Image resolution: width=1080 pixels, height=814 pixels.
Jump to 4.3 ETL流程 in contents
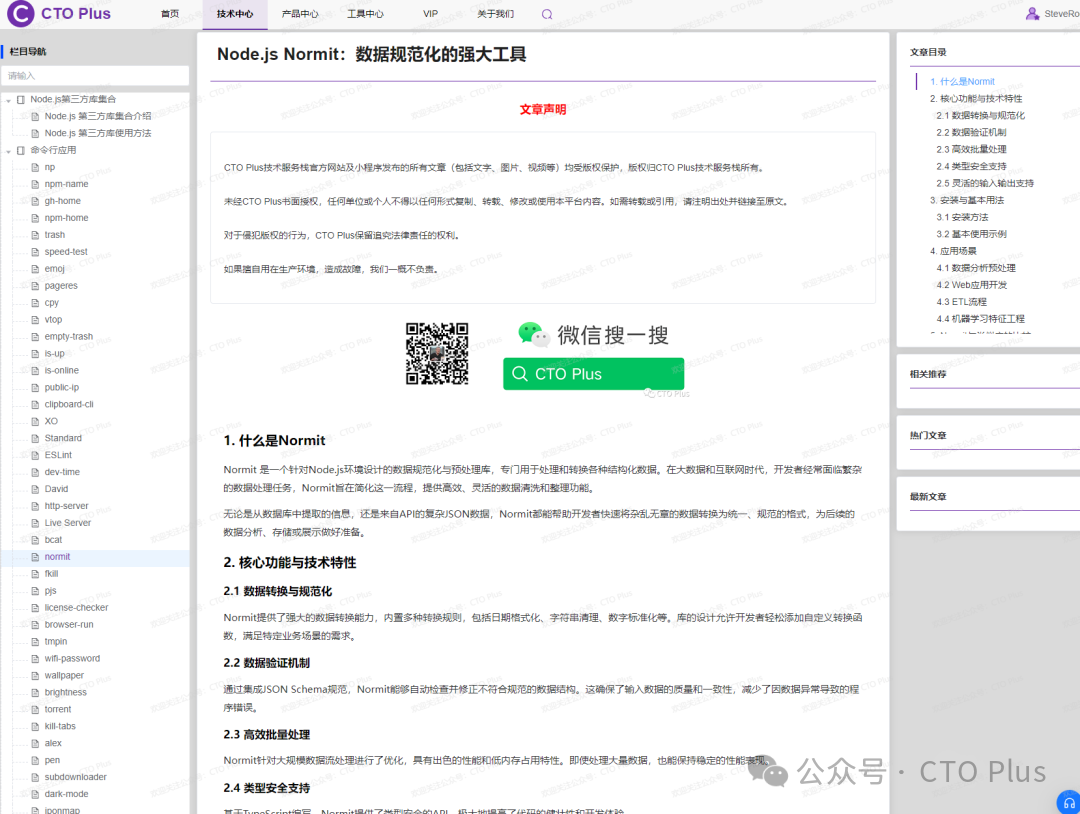pyautogui.click(x=962, y=302)
